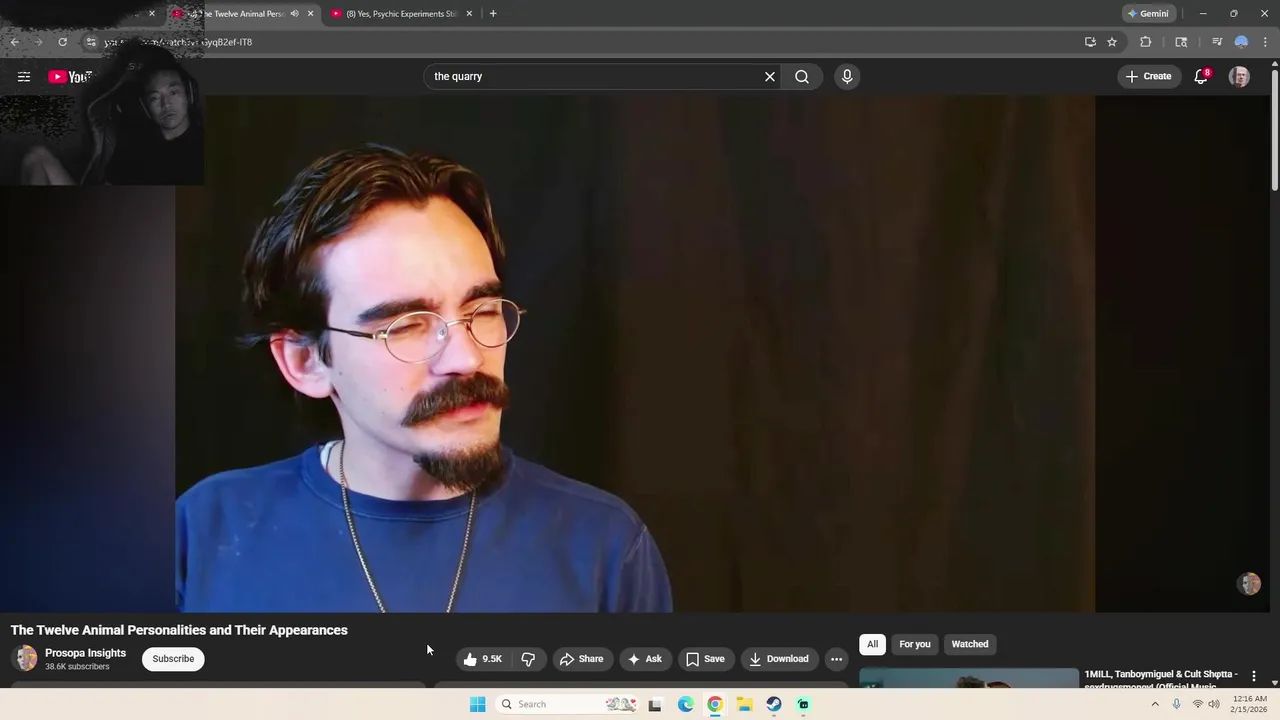Click the video player to pause
This screenshot has width=1280, height=720.
coord(636,353)
